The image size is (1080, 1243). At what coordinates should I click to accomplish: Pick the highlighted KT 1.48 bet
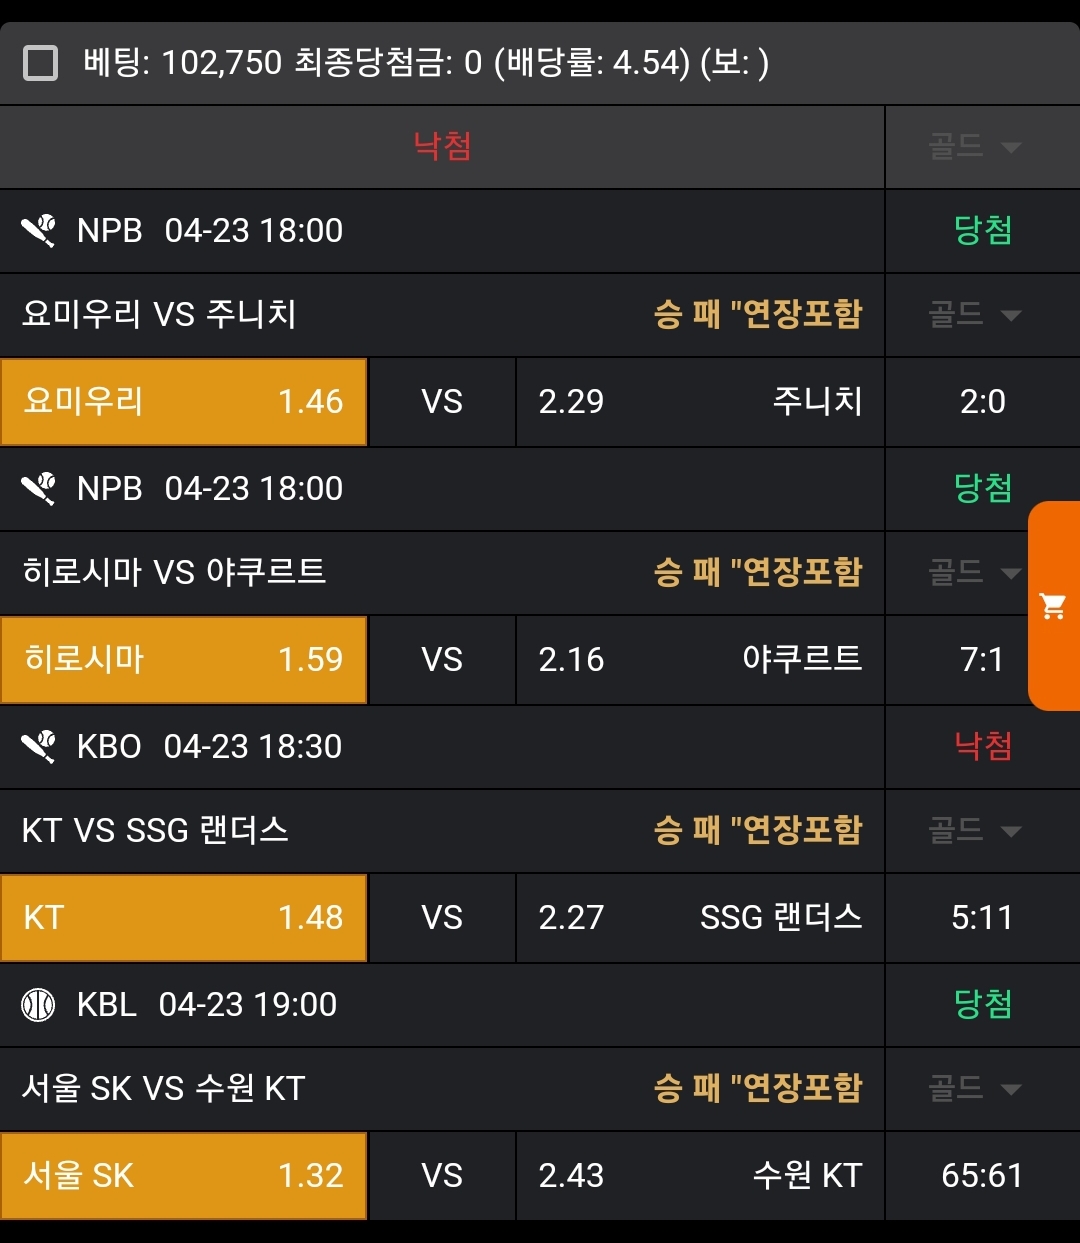pos(184,918)
